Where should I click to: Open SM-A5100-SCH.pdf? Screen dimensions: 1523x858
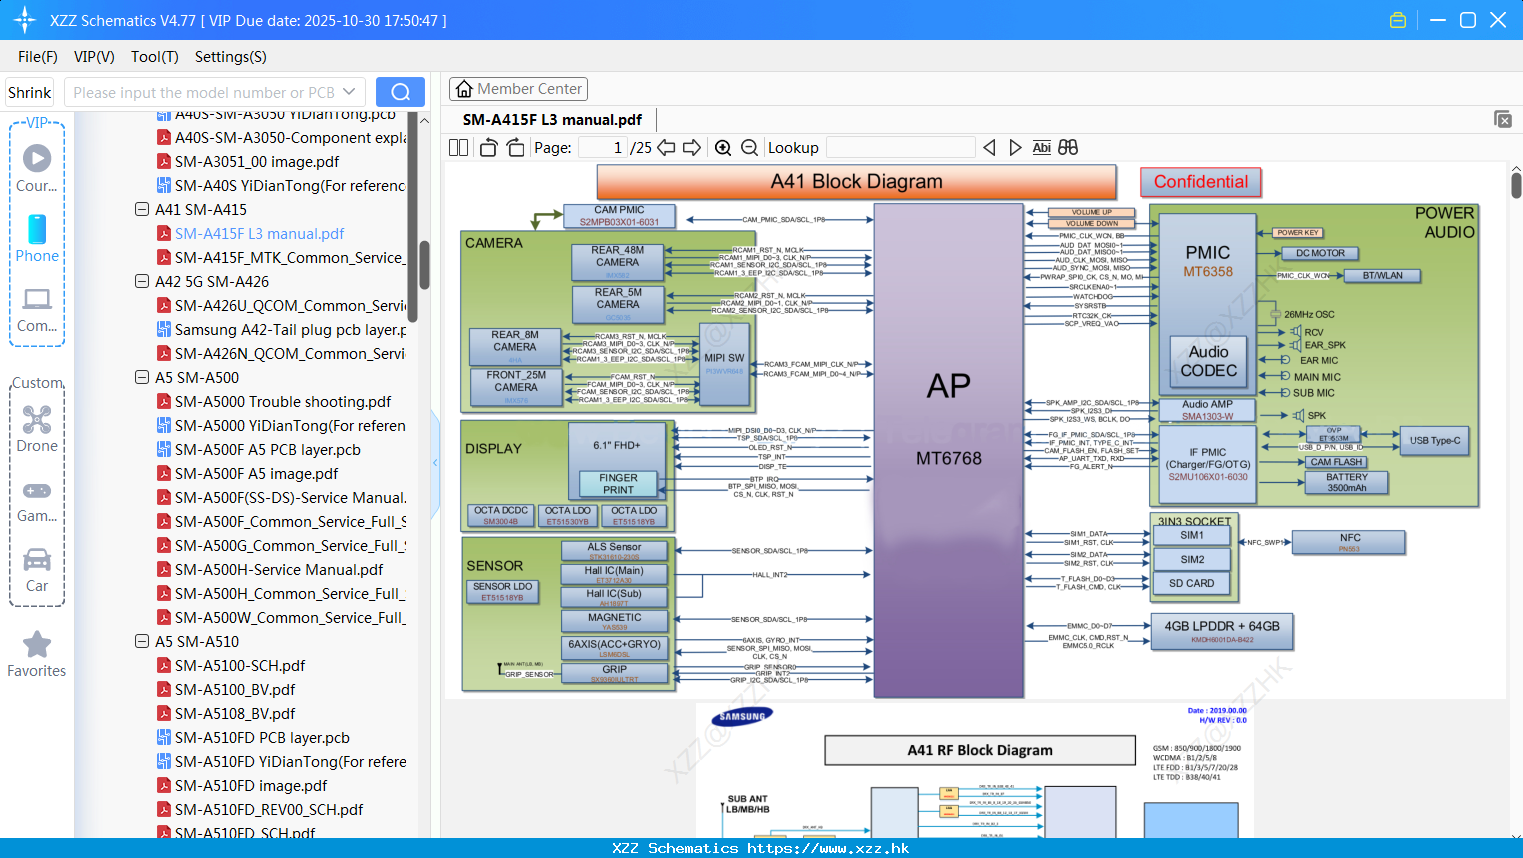click(240, 666)
